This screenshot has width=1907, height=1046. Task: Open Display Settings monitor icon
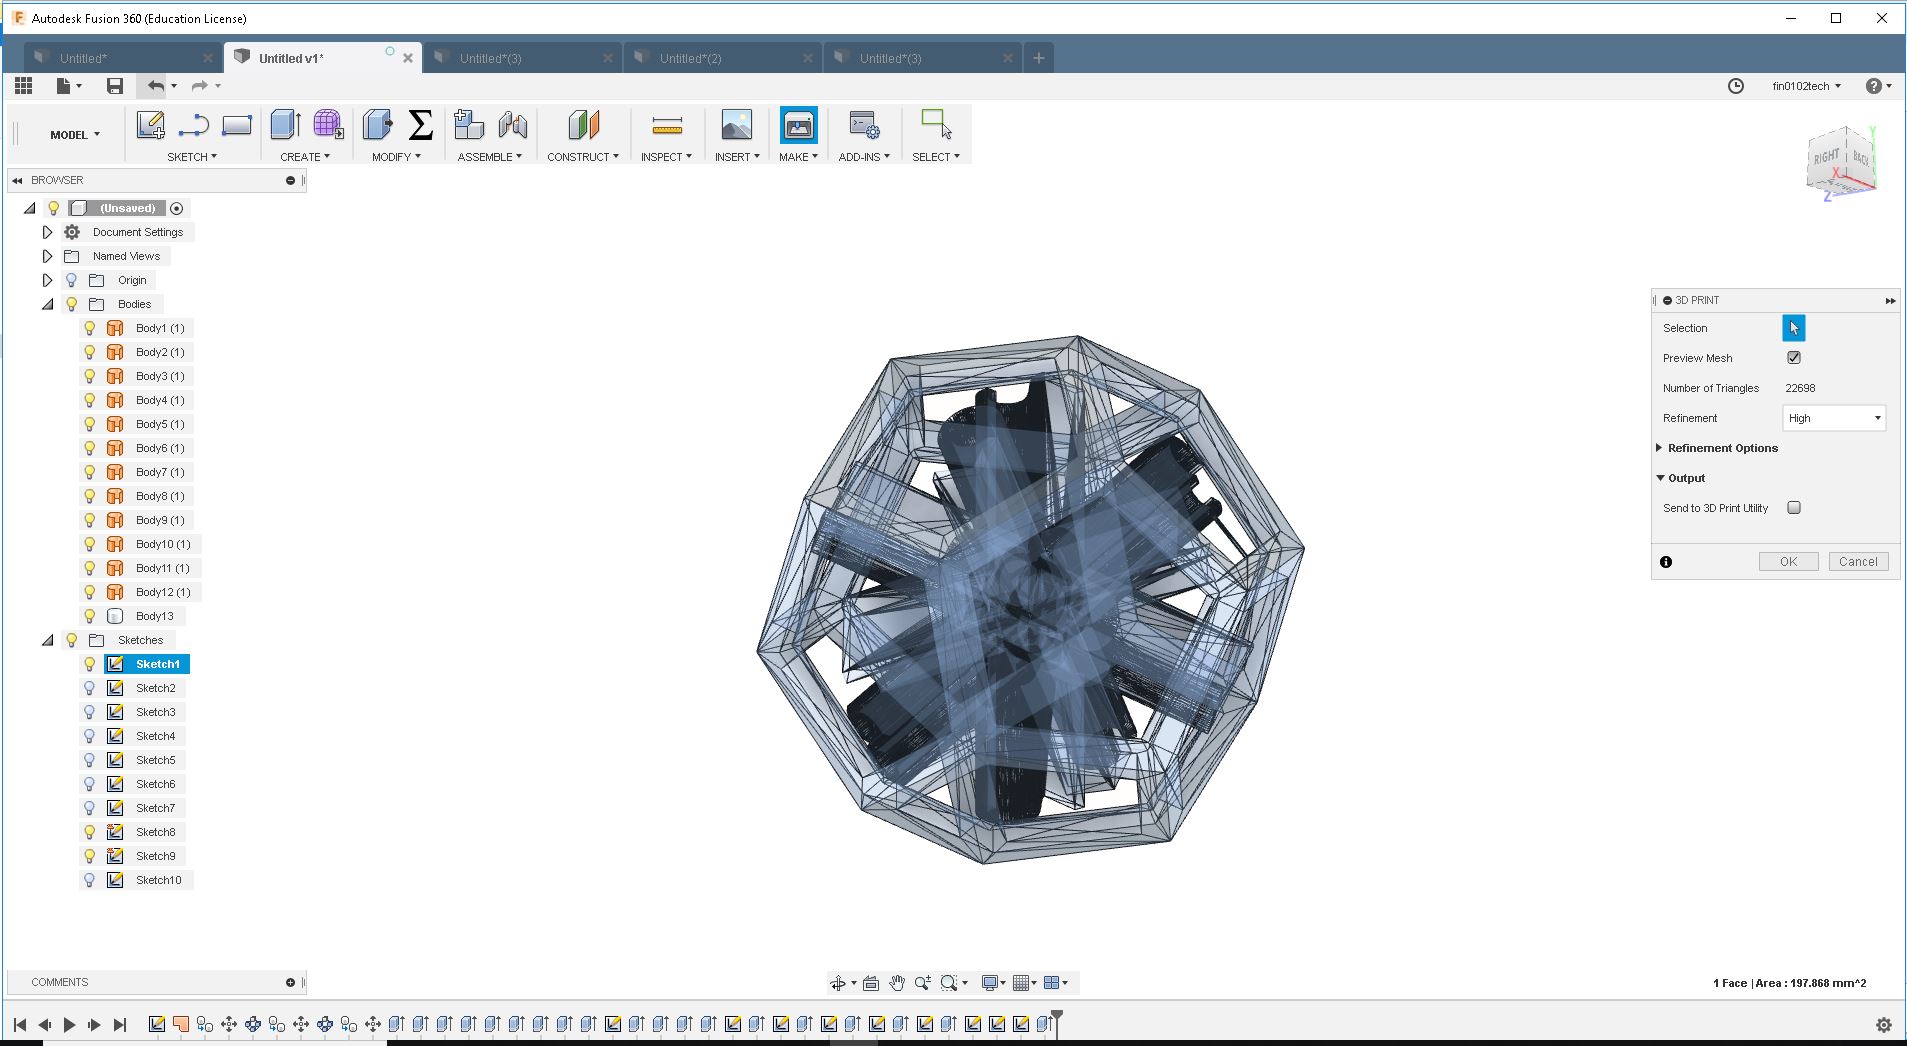(x=989, y=983)
